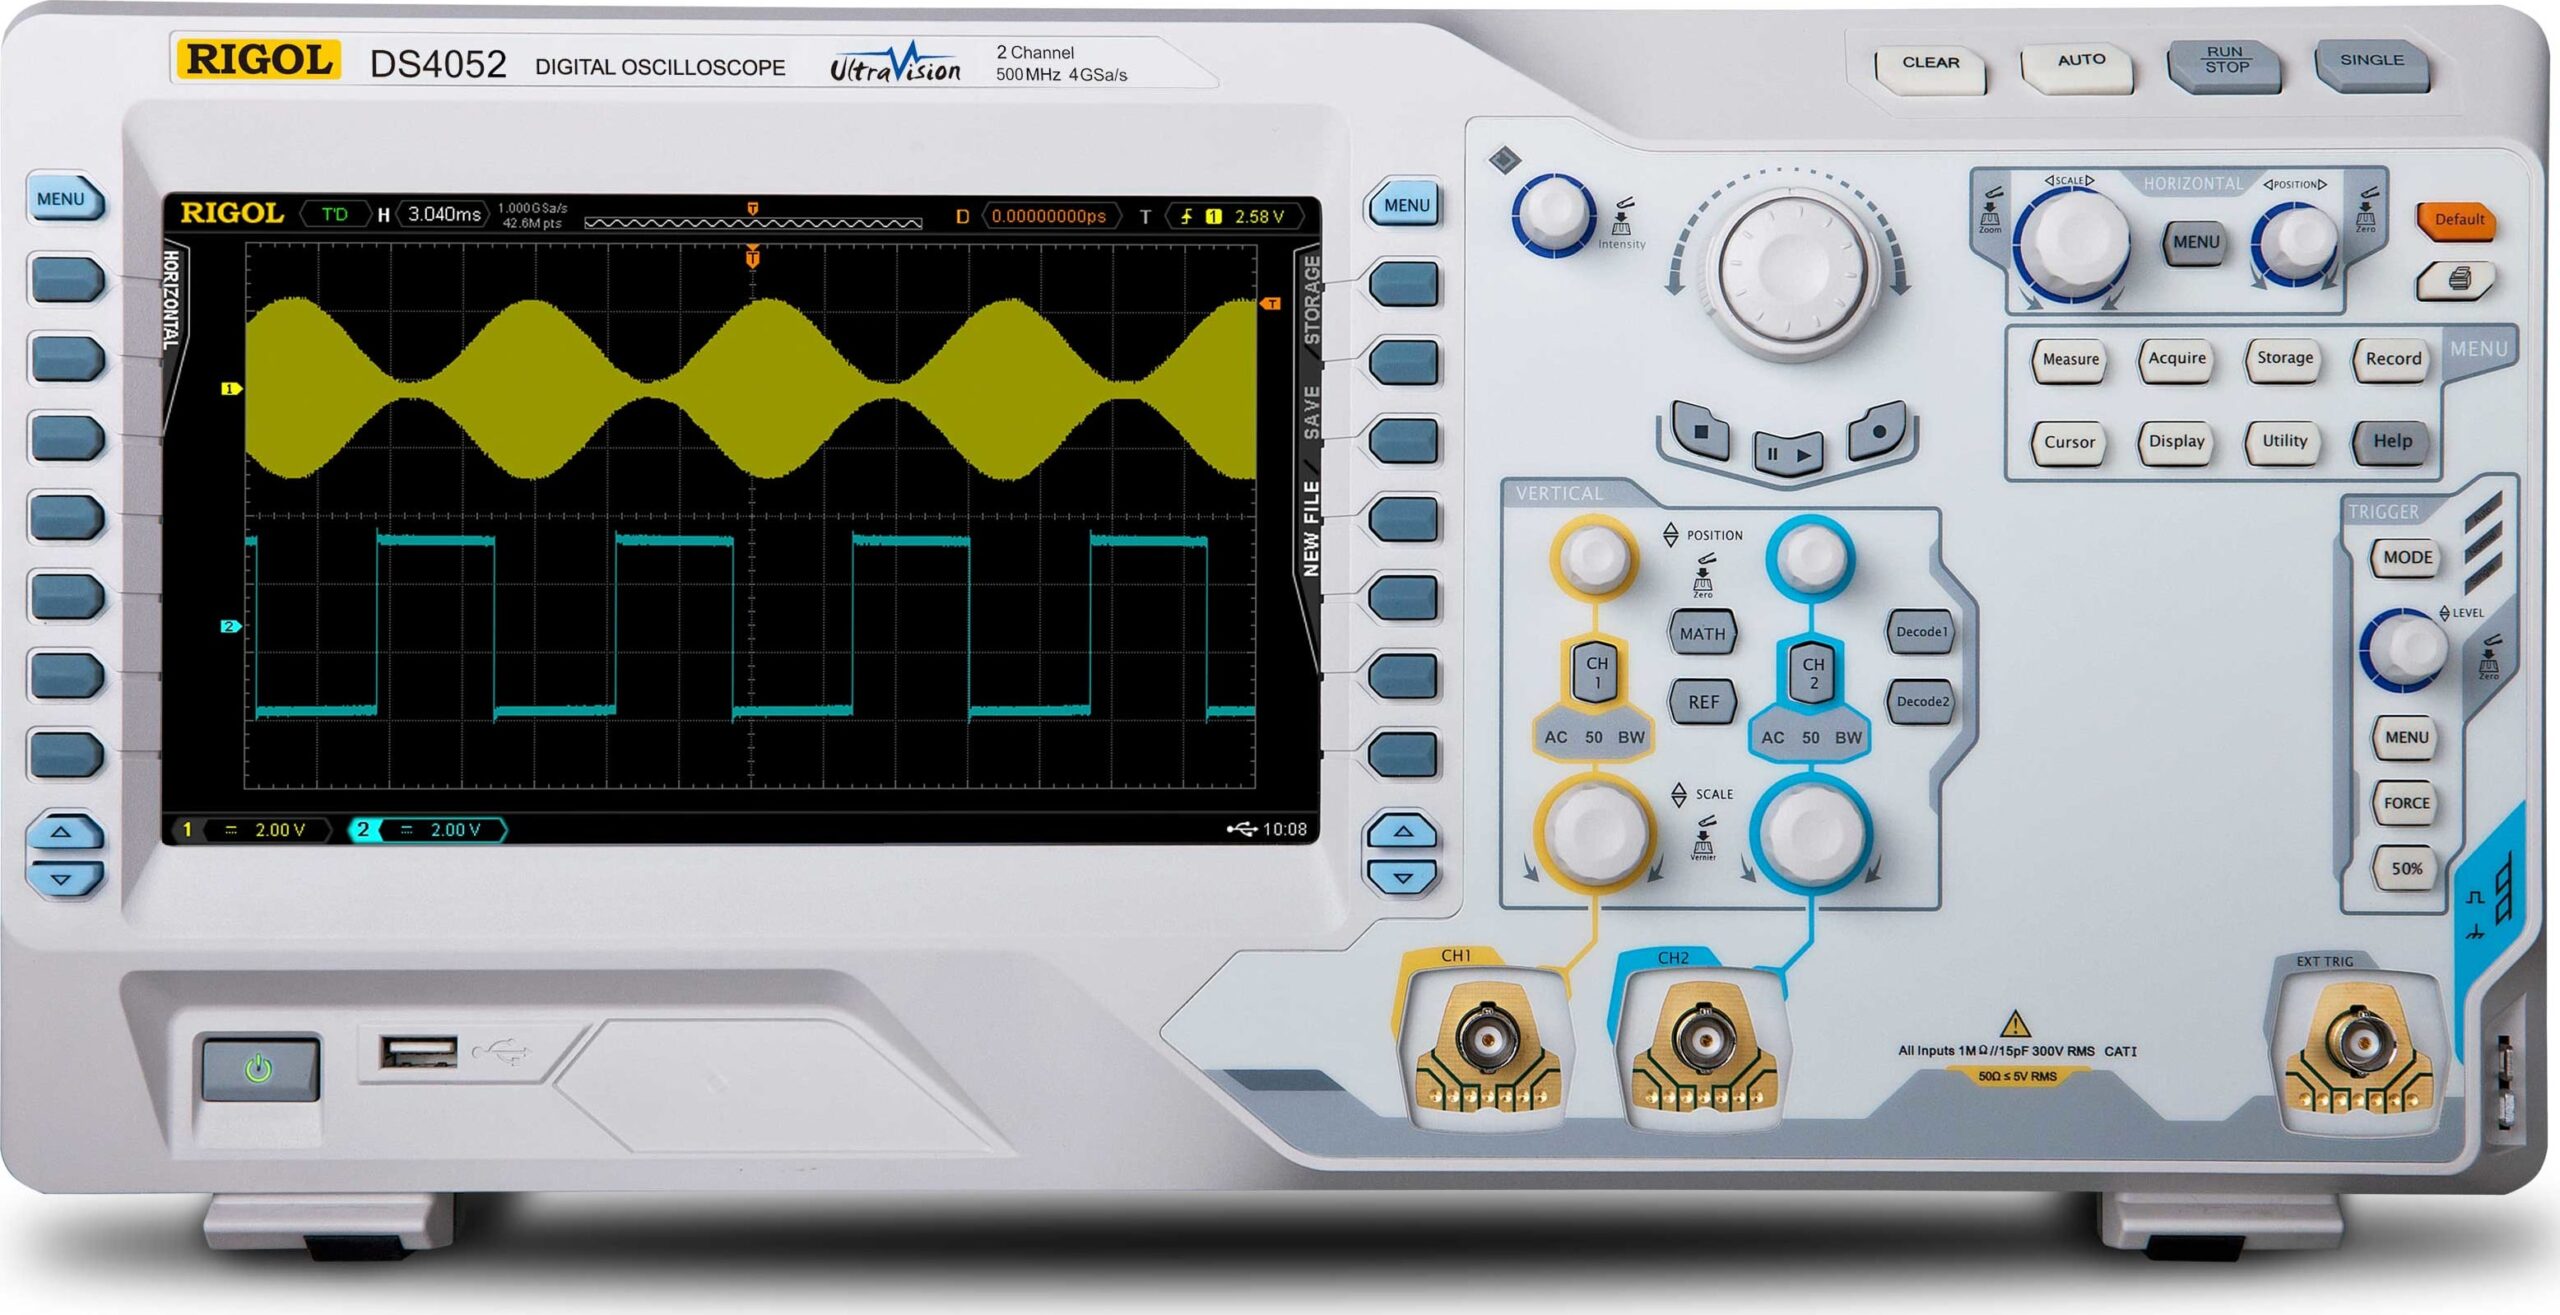This screenshot has width=2560, height=1315.
Task: Click the channel 1 ground marker on screen
Action: pos(231,389)
